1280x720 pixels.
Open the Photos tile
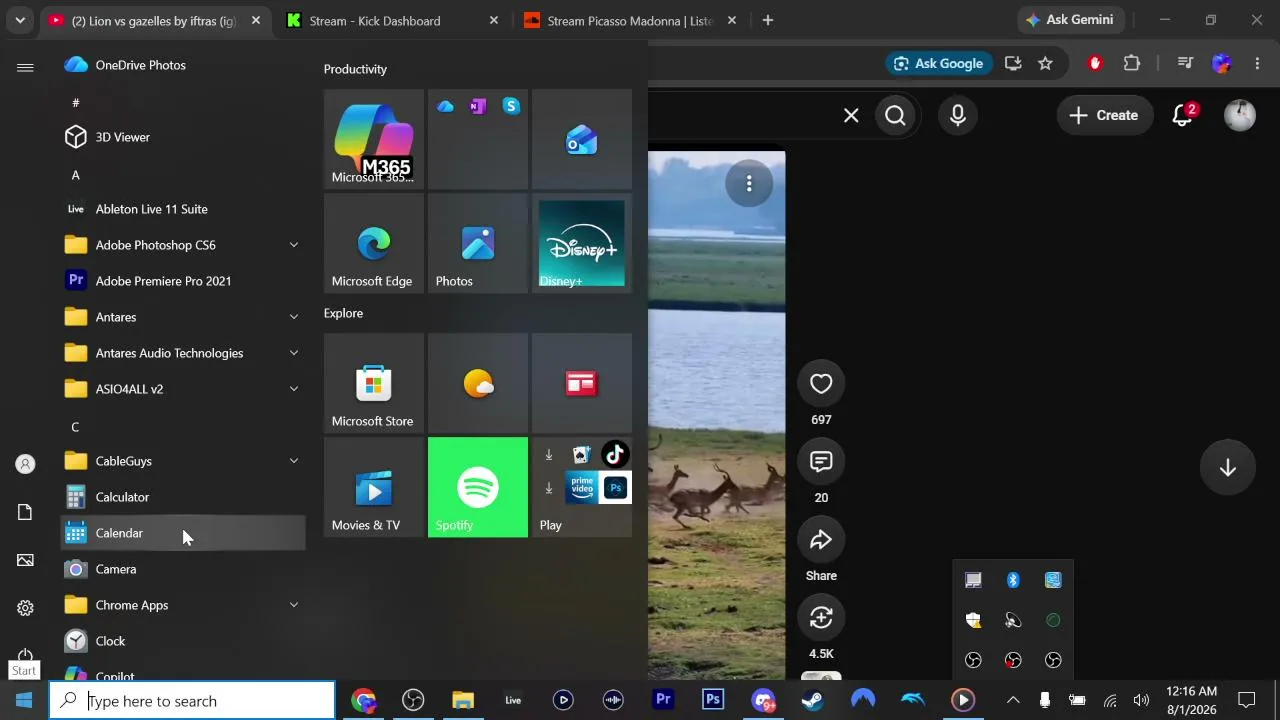coord(478,243)
